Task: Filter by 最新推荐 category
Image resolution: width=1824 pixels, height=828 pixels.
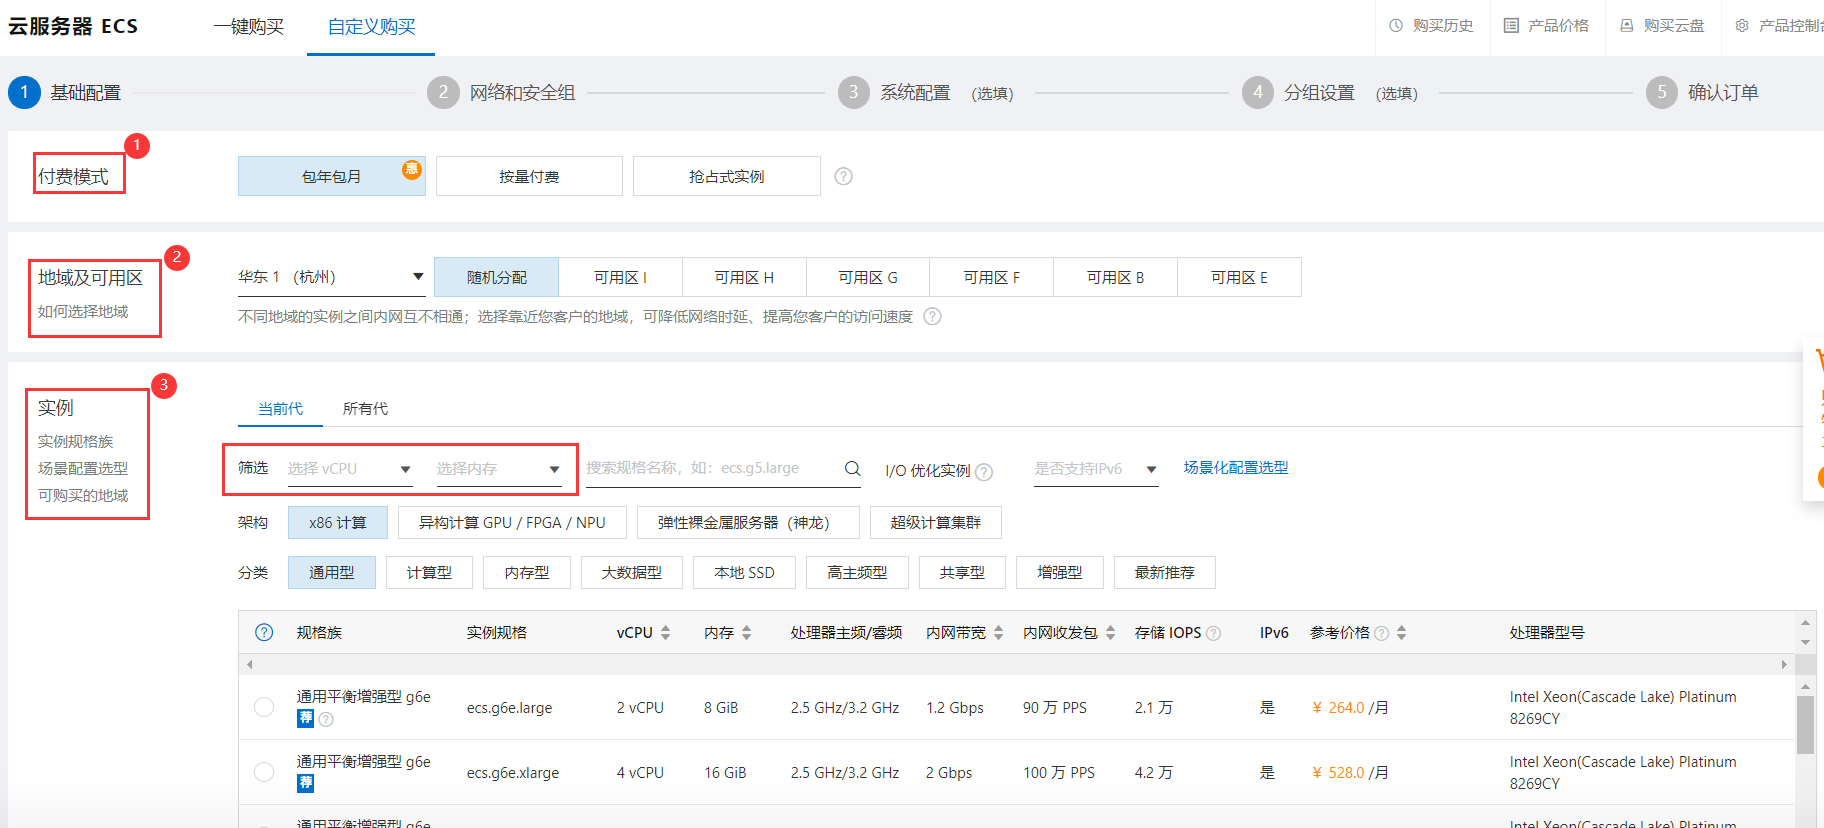Action: pos(1165,572)
